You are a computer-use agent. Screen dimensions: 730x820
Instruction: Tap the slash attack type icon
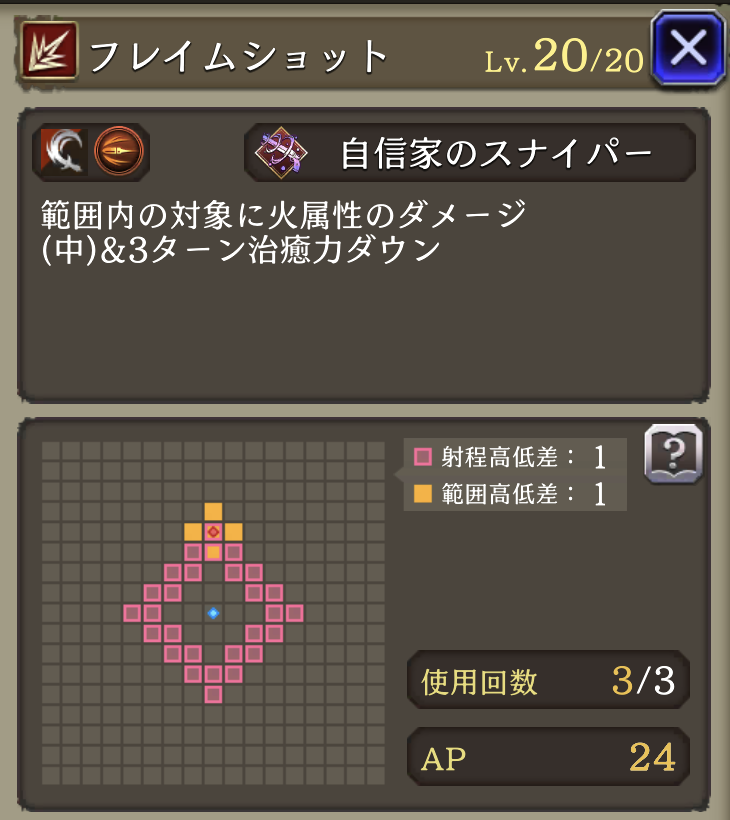tap(64, 151)
